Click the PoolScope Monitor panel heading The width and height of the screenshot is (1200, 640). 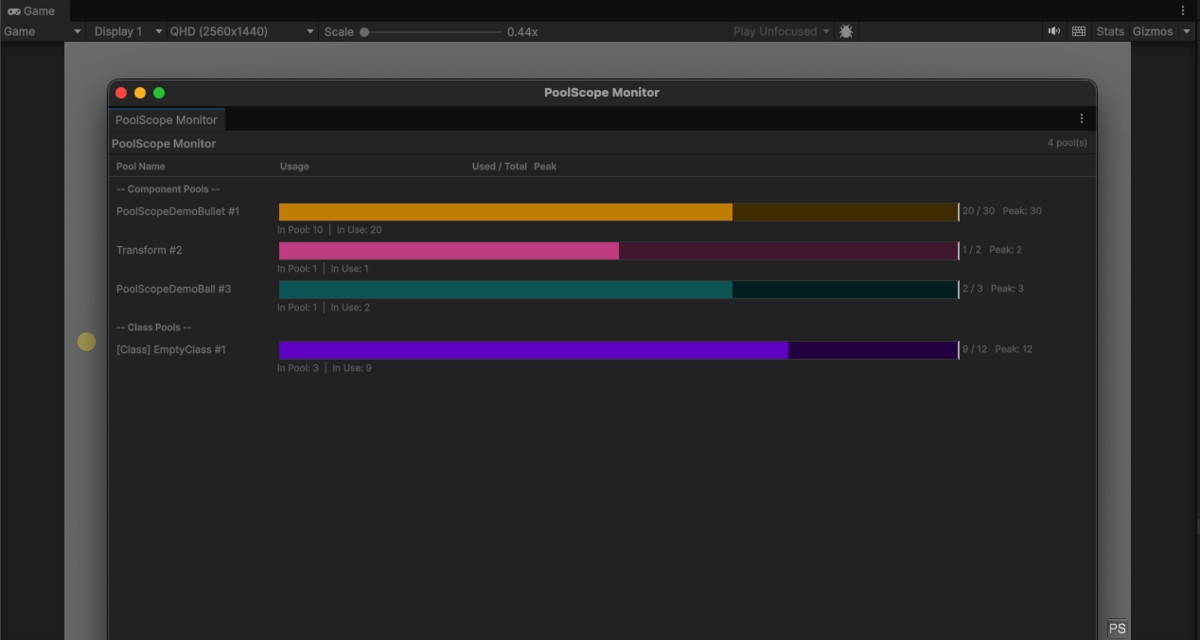[164, 144]
